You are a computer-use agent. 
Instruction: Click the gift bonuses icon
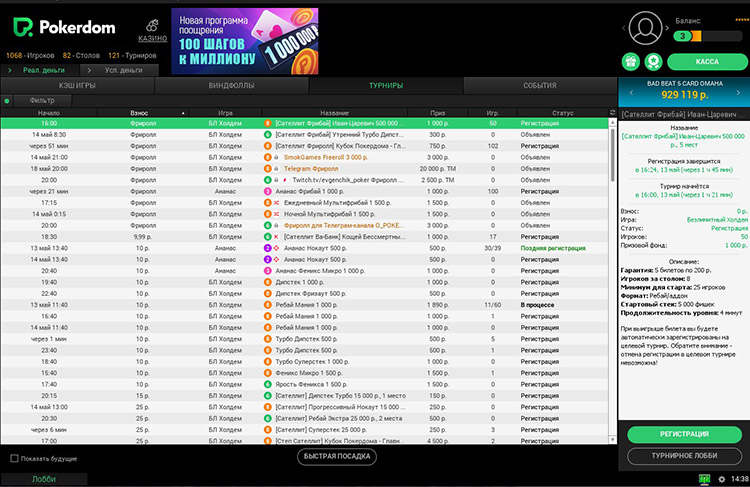click(631, 62)
